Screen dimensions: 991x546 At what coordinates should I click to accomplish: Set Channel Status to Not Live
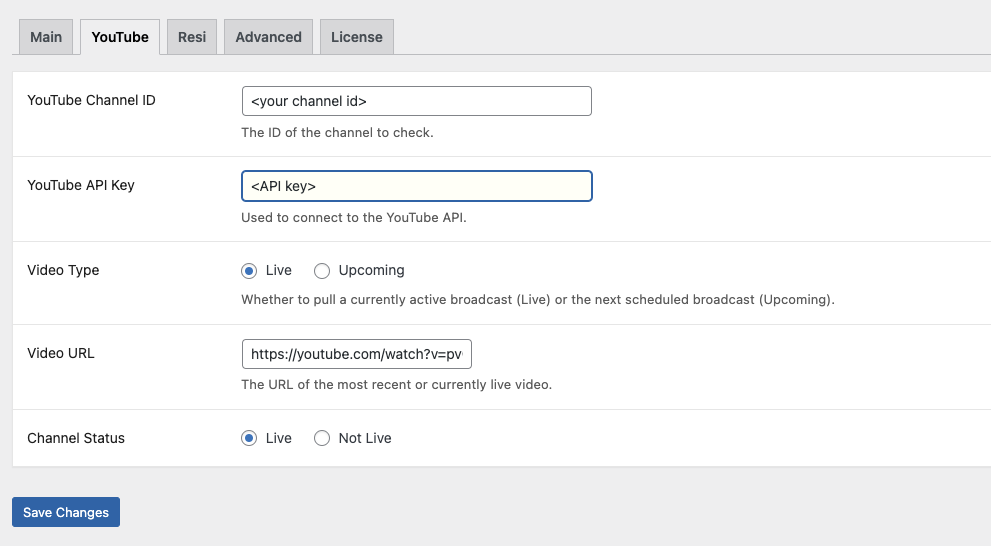(322, 438)
